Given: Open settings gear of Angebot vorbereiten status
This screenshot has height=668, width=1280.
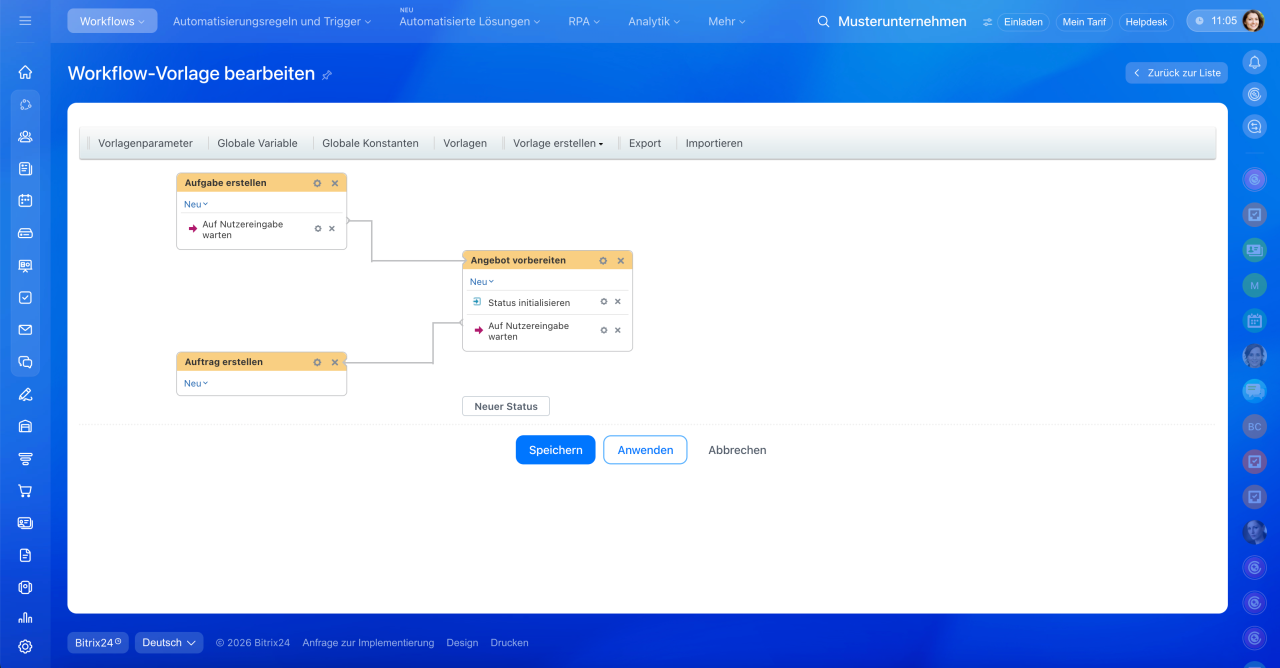Looking at the screenshot, I should click(x=603, y=261).
